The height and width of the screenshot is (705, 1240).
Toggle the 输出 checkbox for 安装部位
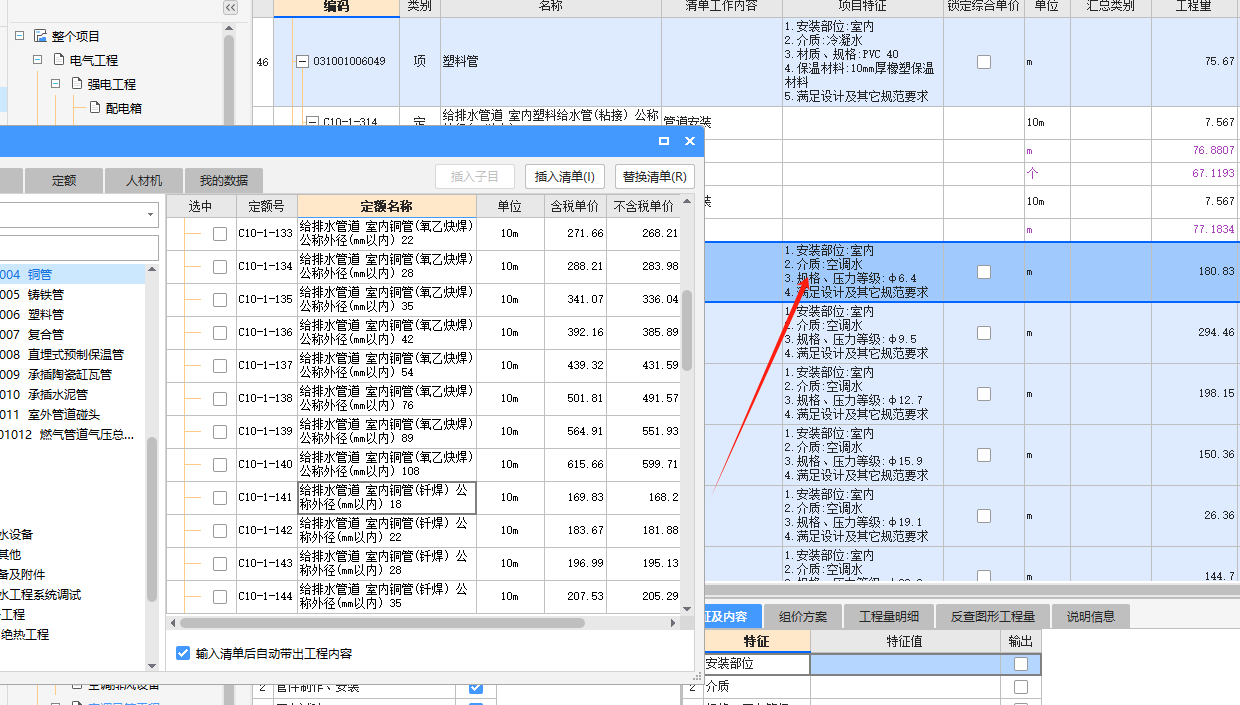[1021, 664]
